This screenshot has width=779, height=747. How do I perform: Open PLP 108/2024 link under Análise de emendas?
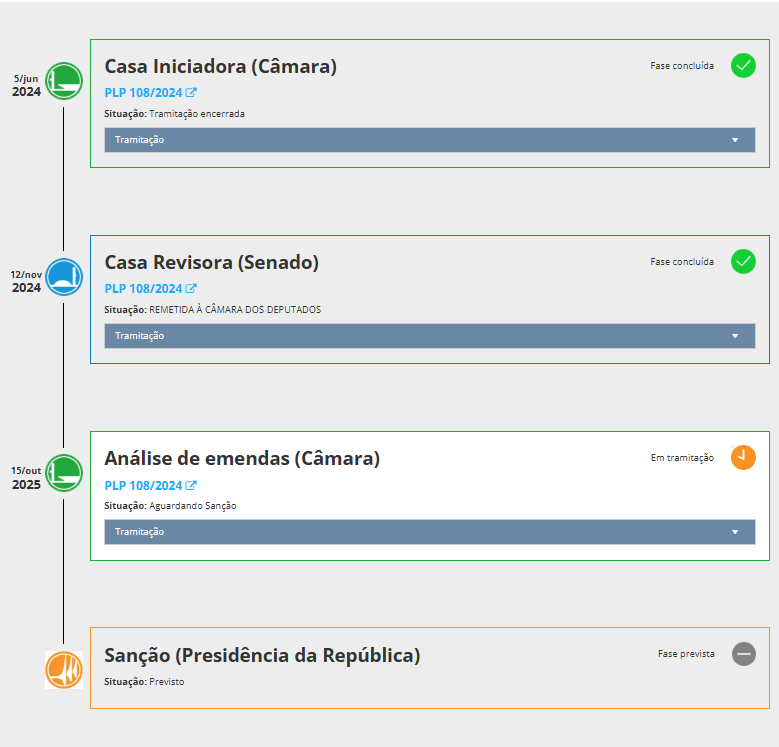pyautogui.click(x=150, y=485)
